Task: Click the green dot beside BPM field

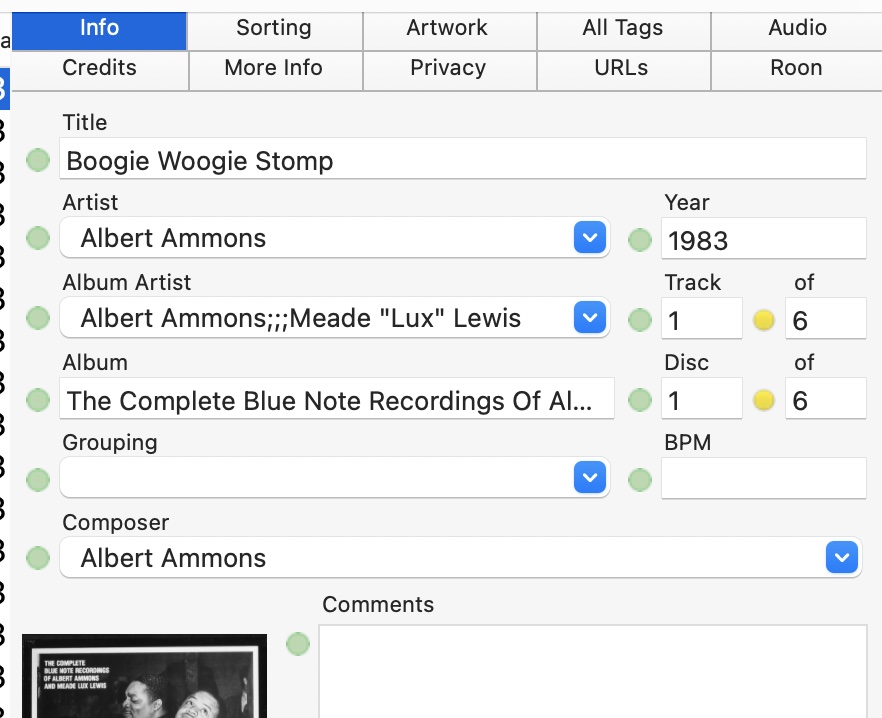Action: click(639, 479)
